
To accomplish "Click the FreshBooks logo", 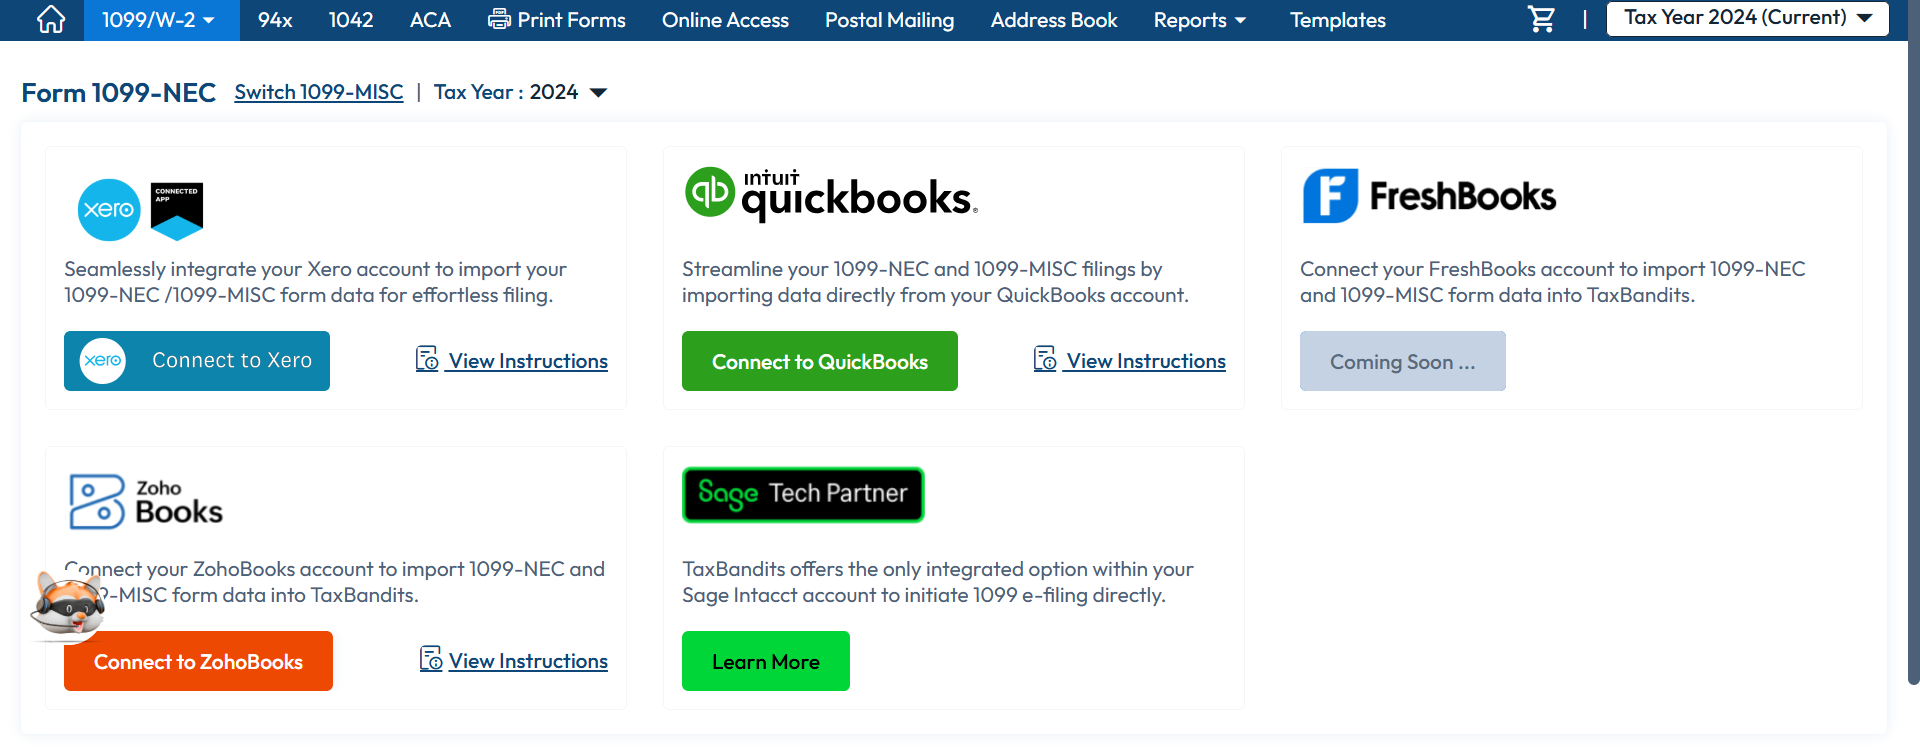I will (1429, 196).
